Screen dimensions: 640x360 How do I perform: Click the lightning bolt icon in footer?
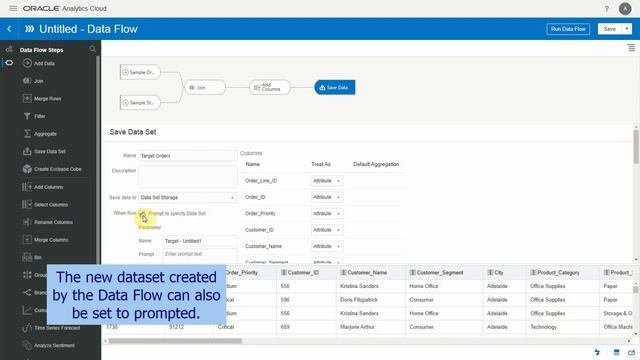[597, 352]
